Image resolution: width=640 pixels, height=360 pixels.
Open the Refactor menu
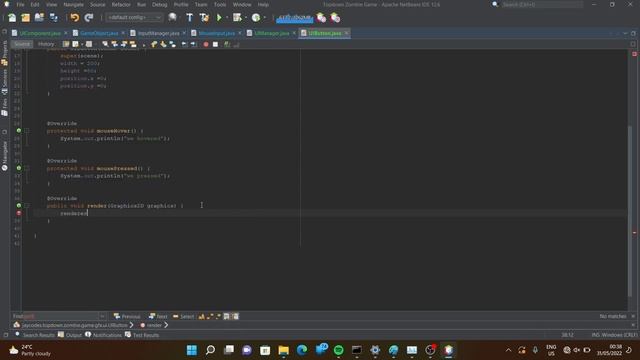tap(121, 4)
